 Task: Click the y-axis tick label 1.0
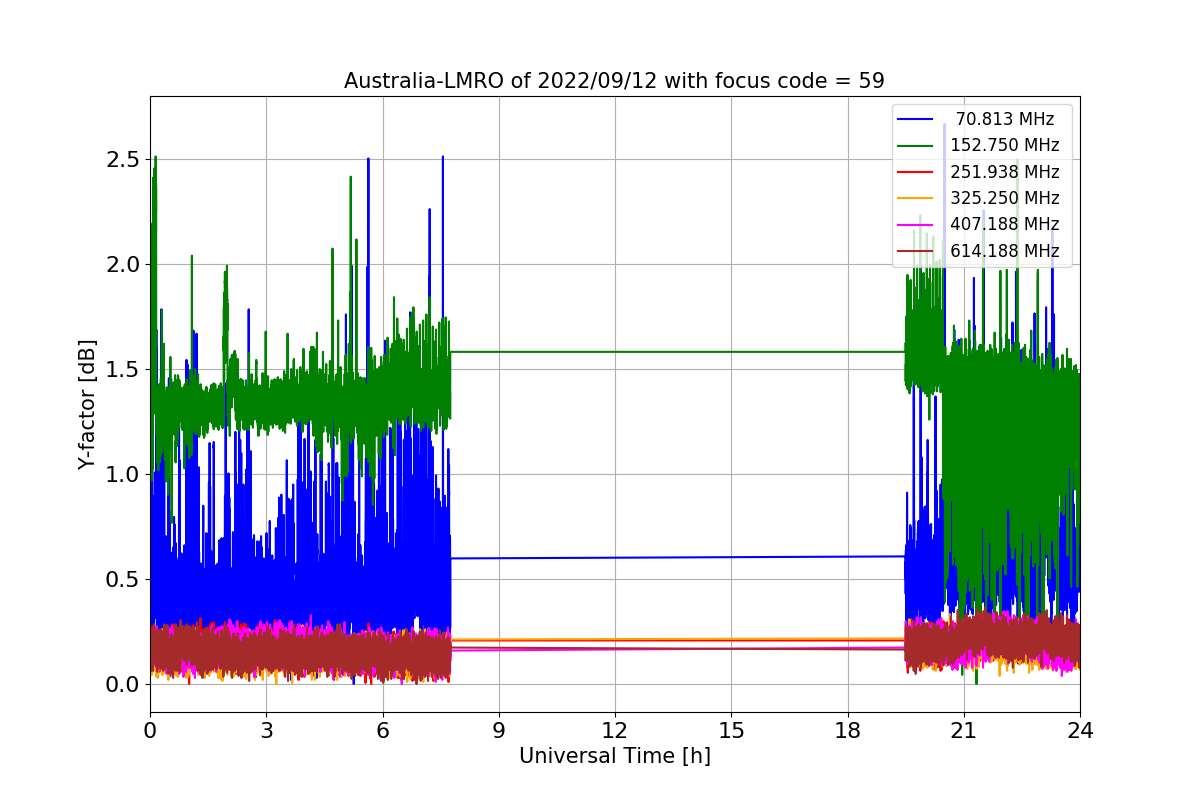tap(124, 475)
